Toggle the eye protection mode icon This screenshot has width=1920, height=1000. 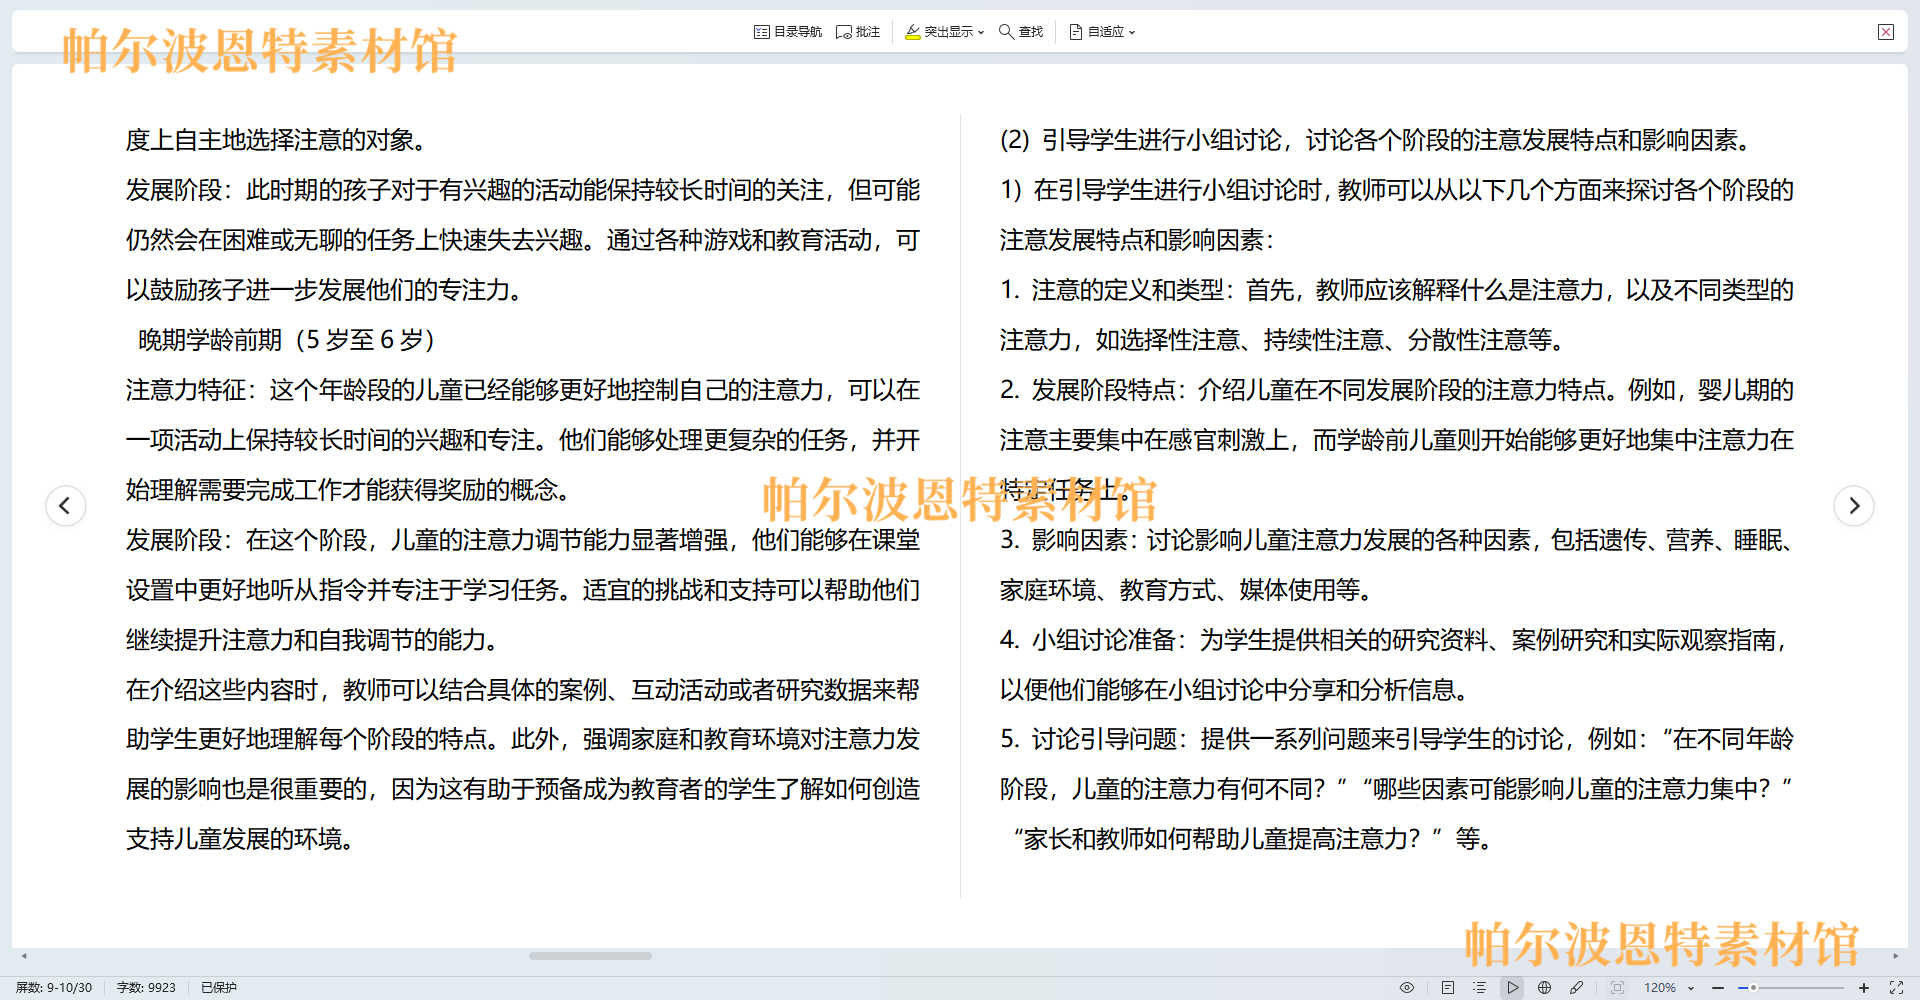click(x=1407, y=987)
